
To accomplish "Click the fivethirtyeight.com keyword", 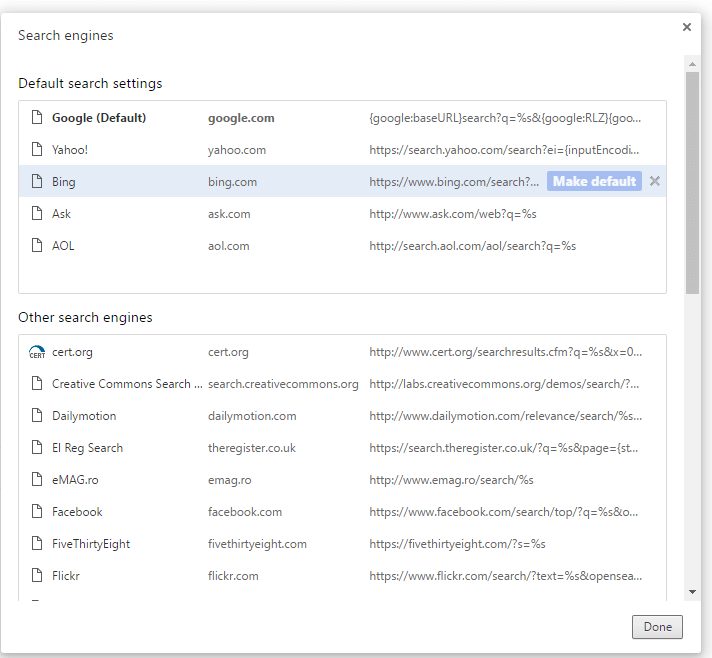I will pos(257,544).
